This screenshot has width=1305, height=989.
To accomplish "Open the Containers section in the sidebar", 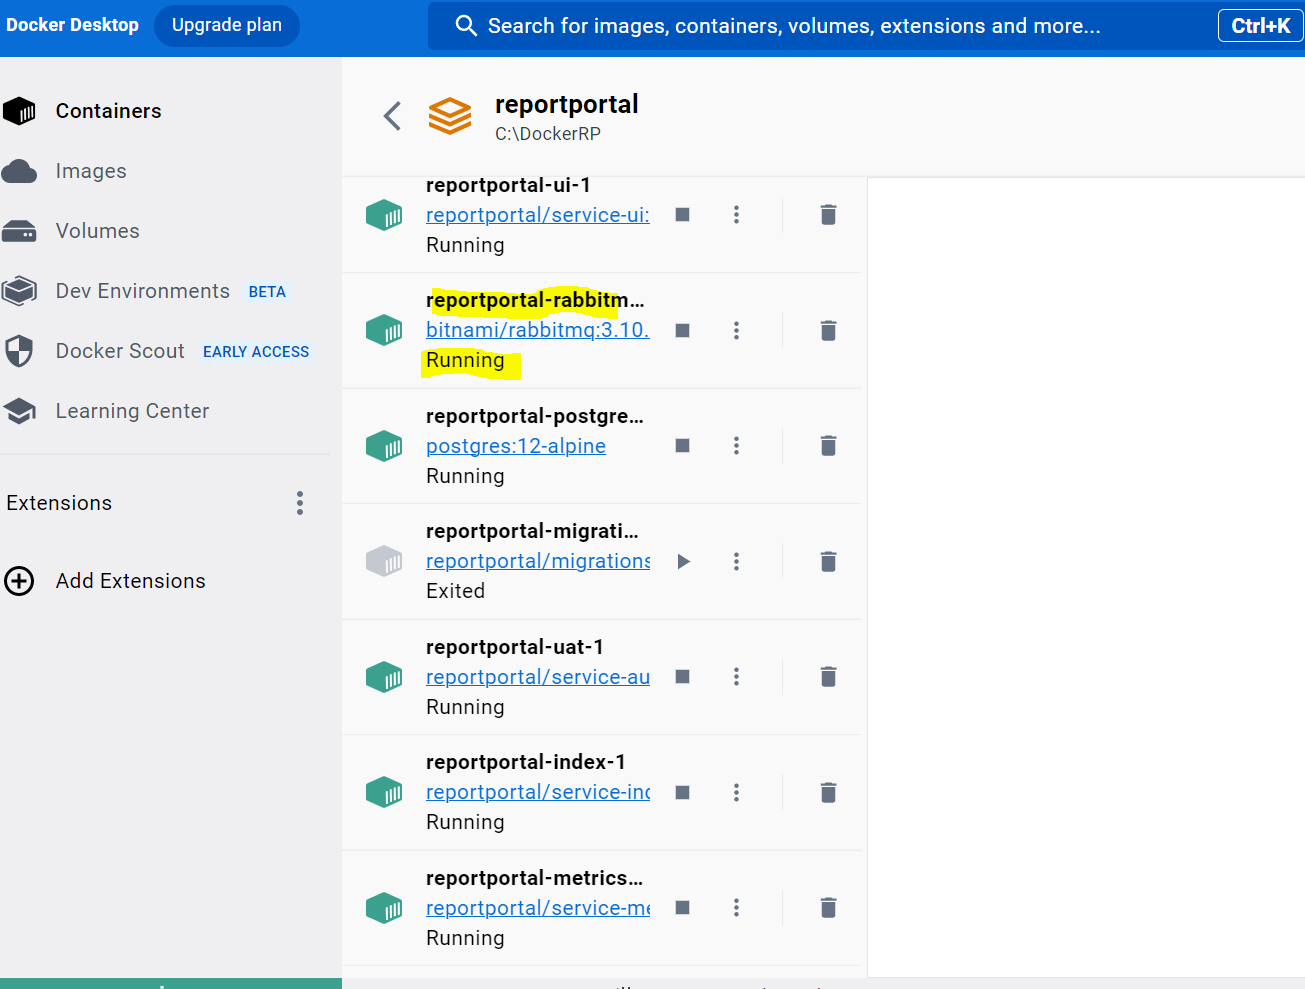I will pos(107,110).
